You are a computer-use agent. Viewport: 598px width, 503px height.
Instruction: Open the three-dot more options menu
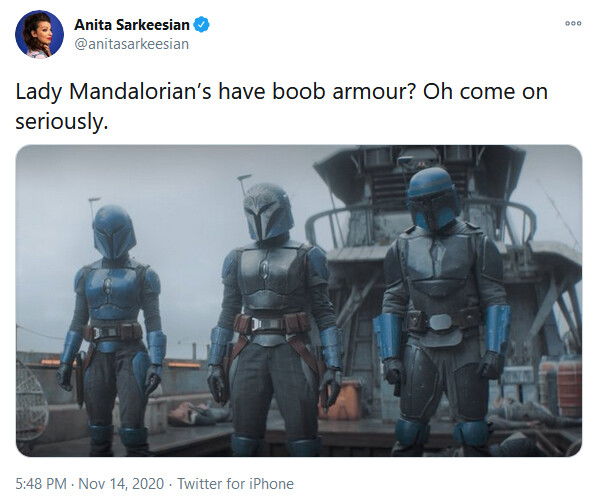(573, 23)
